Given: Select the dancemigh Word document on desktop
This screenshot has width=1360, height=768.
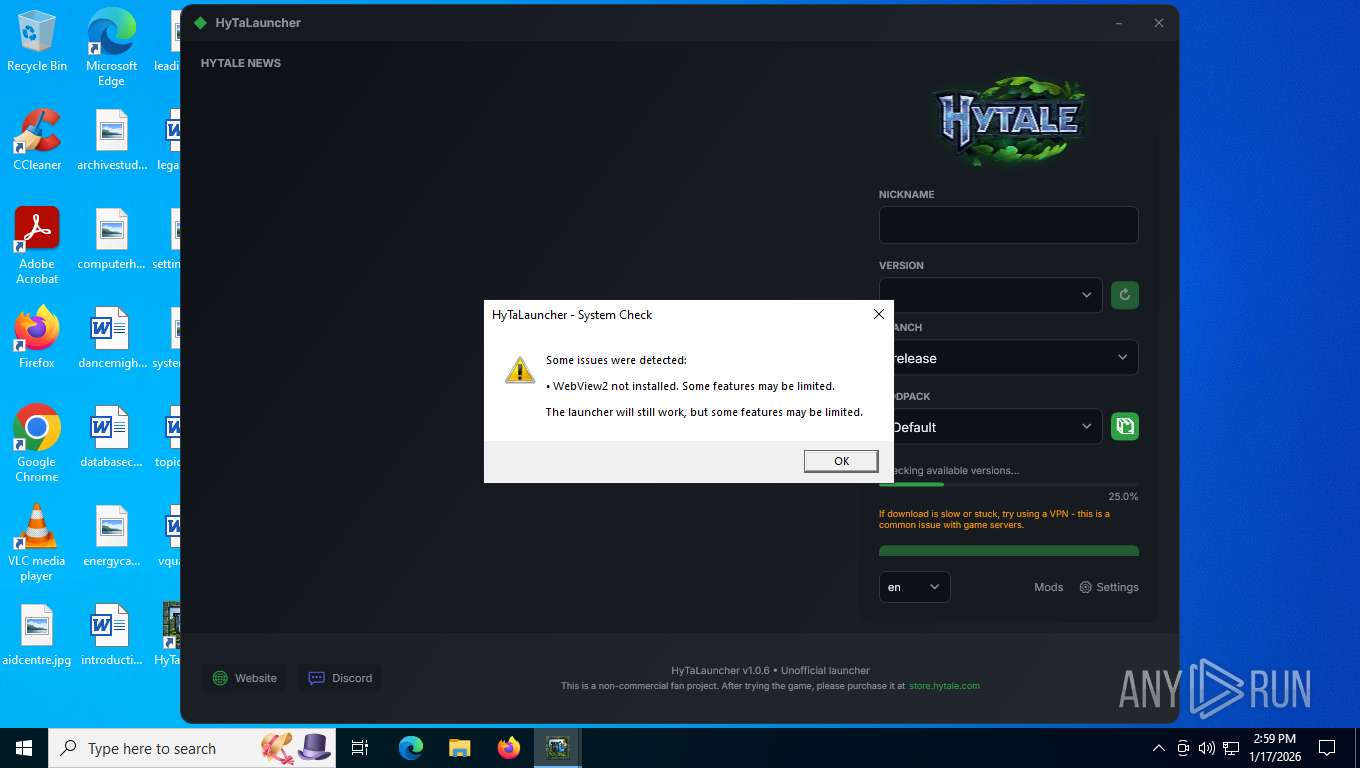Looking at the screenshot, I should coord(112,338).
